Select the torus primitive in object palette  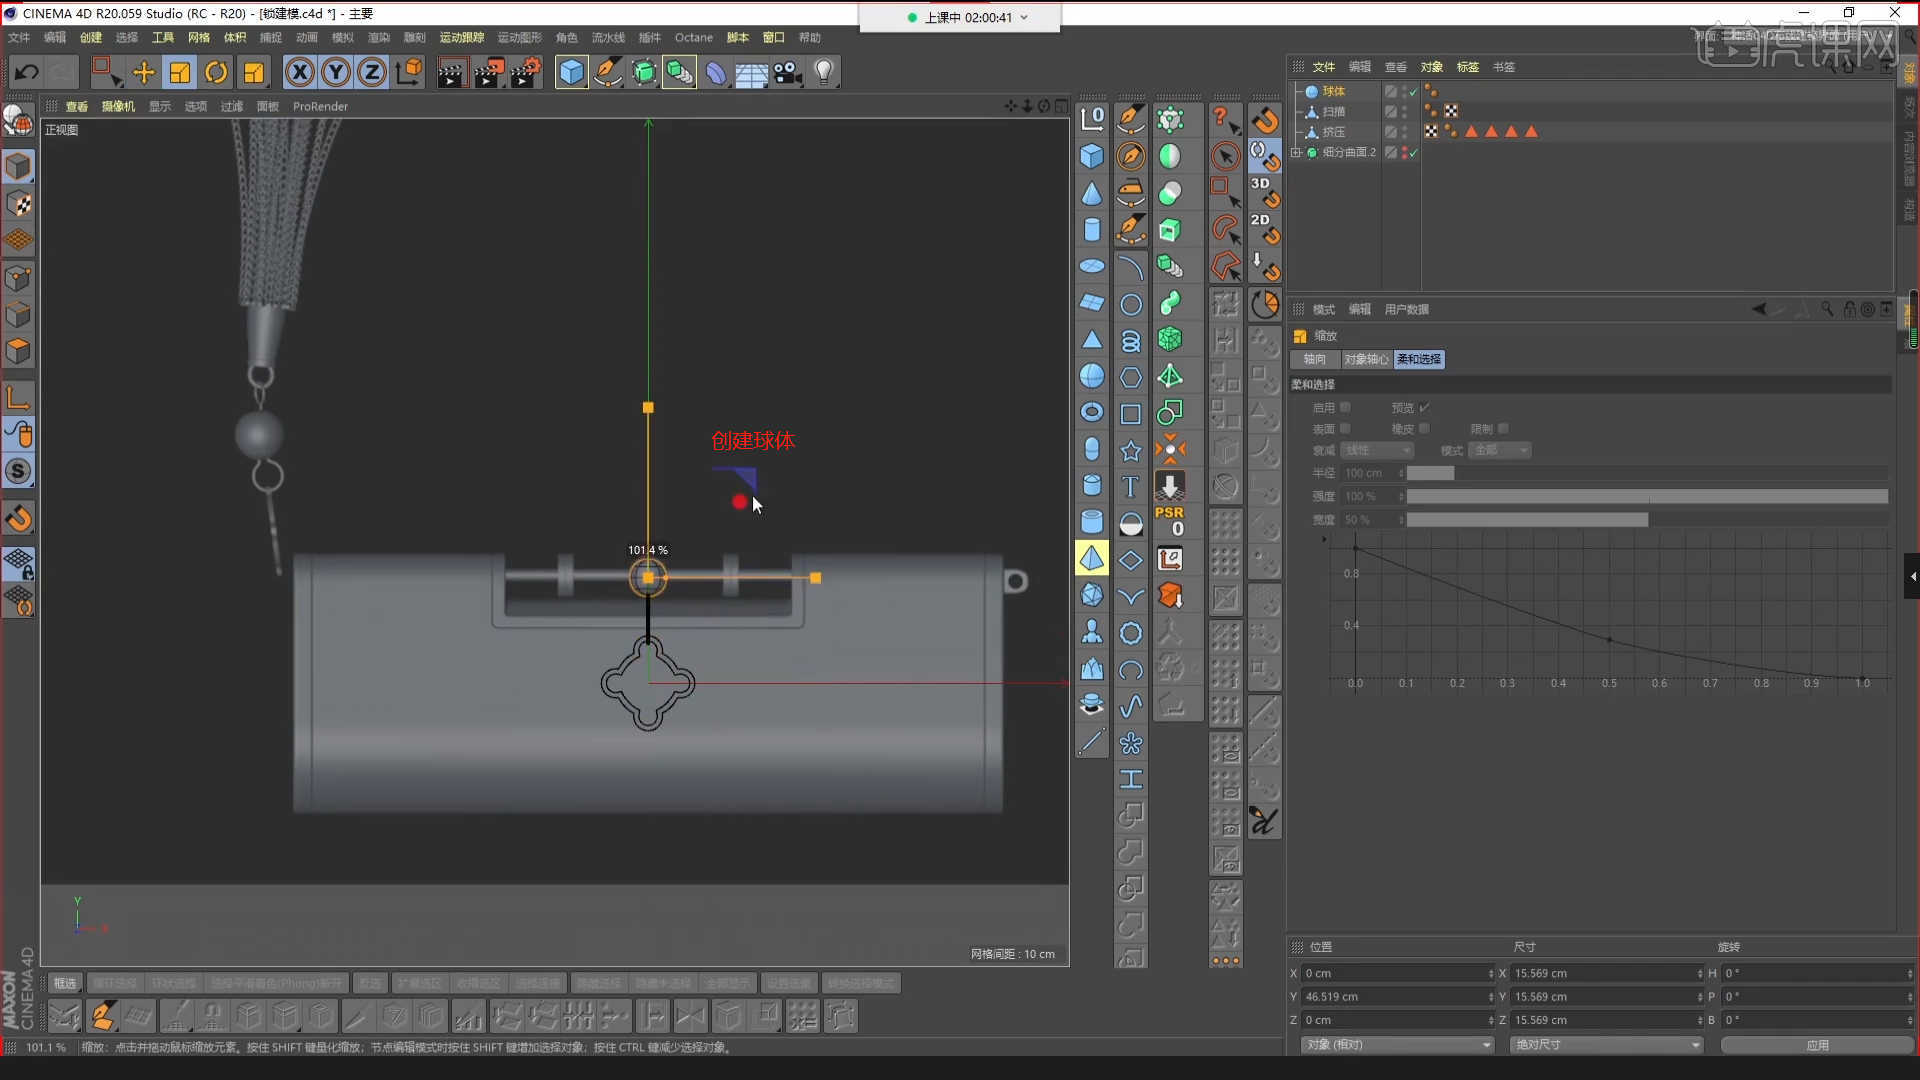click(x=1092, y=412)
